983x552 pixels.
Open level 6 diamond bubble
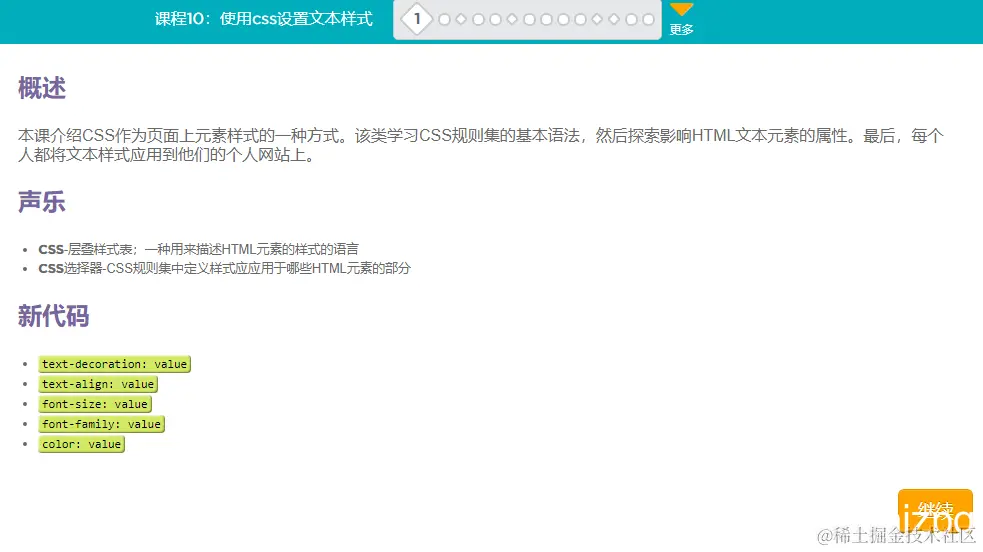512,20
